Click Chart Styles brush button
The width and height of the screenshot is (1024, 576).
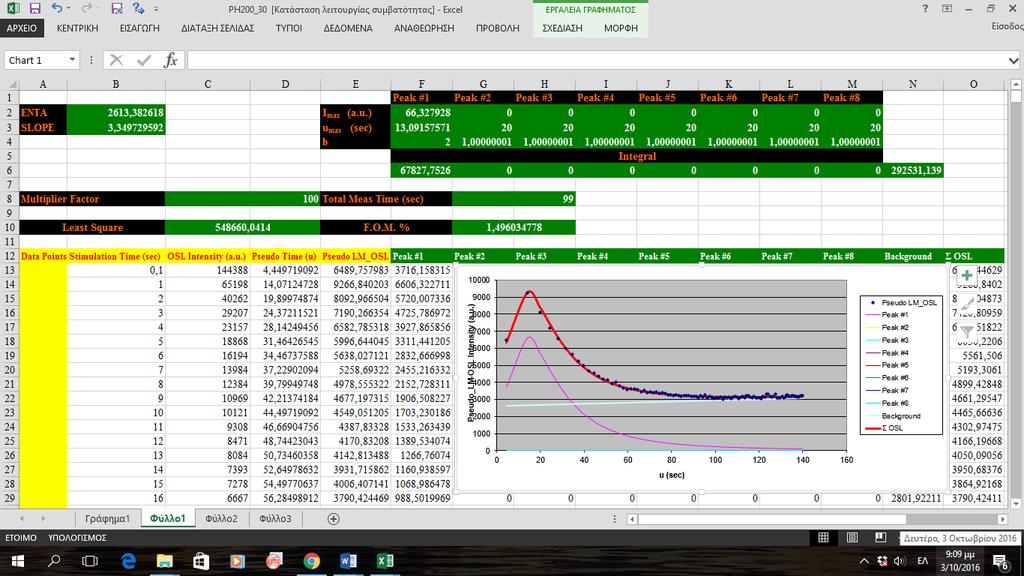[x=967, y=304]
